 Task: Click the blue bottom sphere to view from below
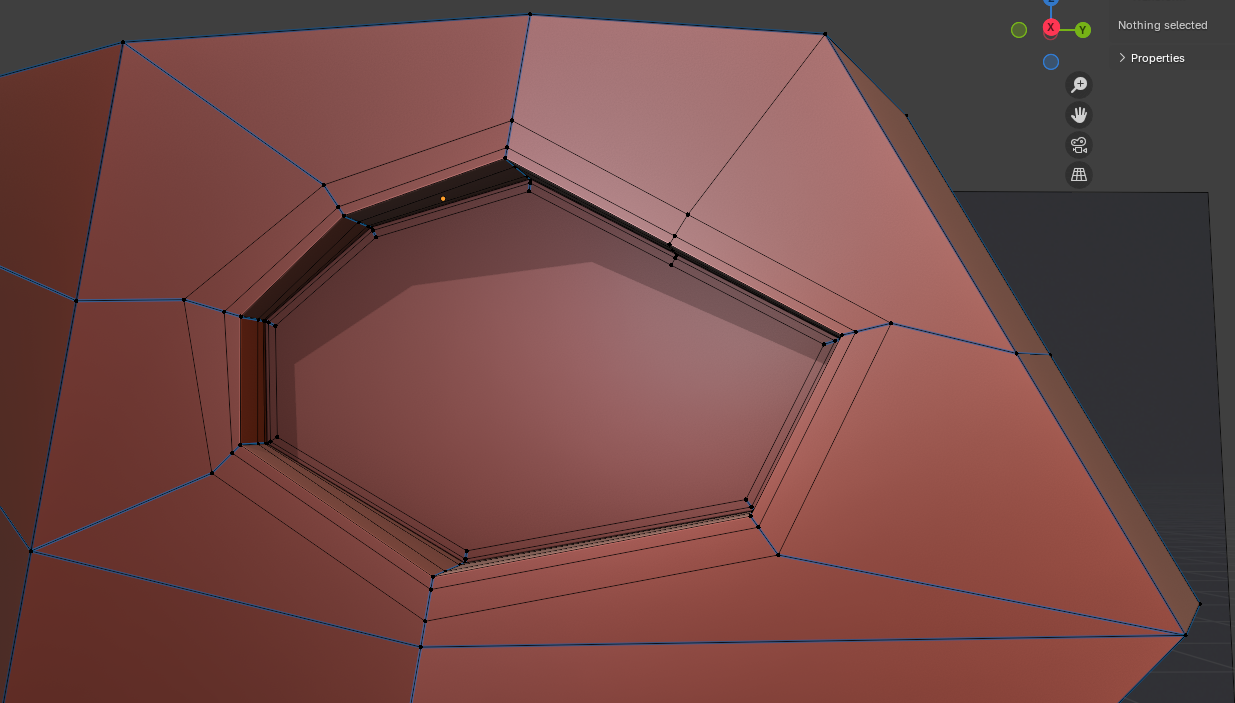tap(1051, 62)
